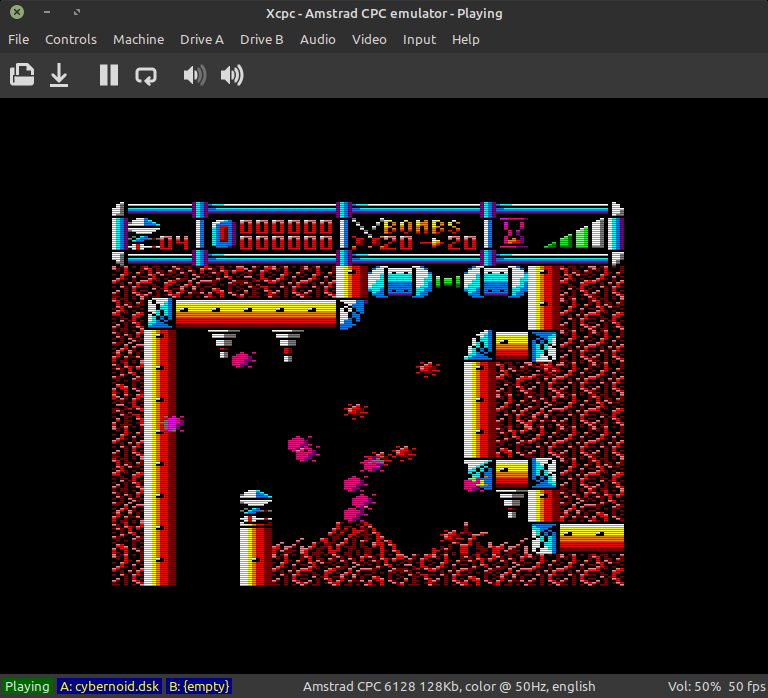
Task: Open the Drive B menu
Action: tap(262, 39)
